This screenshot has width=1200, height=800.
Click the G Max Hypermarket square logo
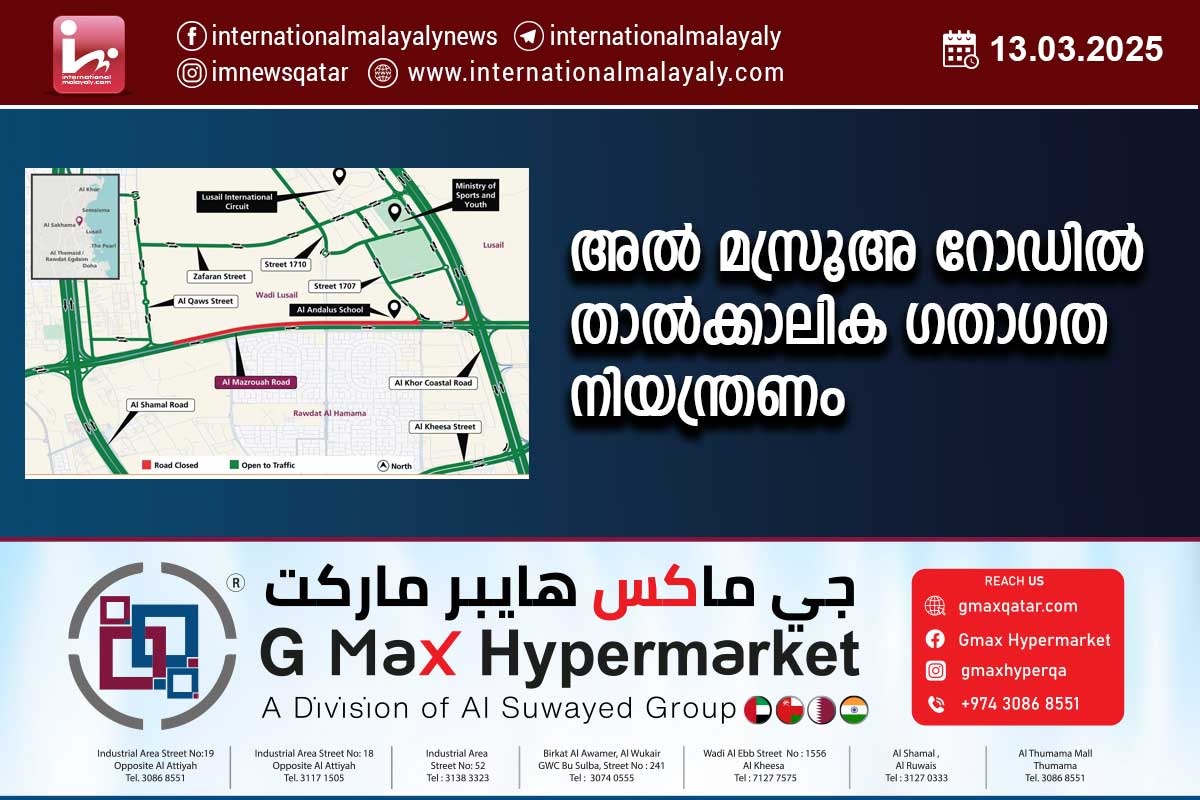[x=152, y=646]
